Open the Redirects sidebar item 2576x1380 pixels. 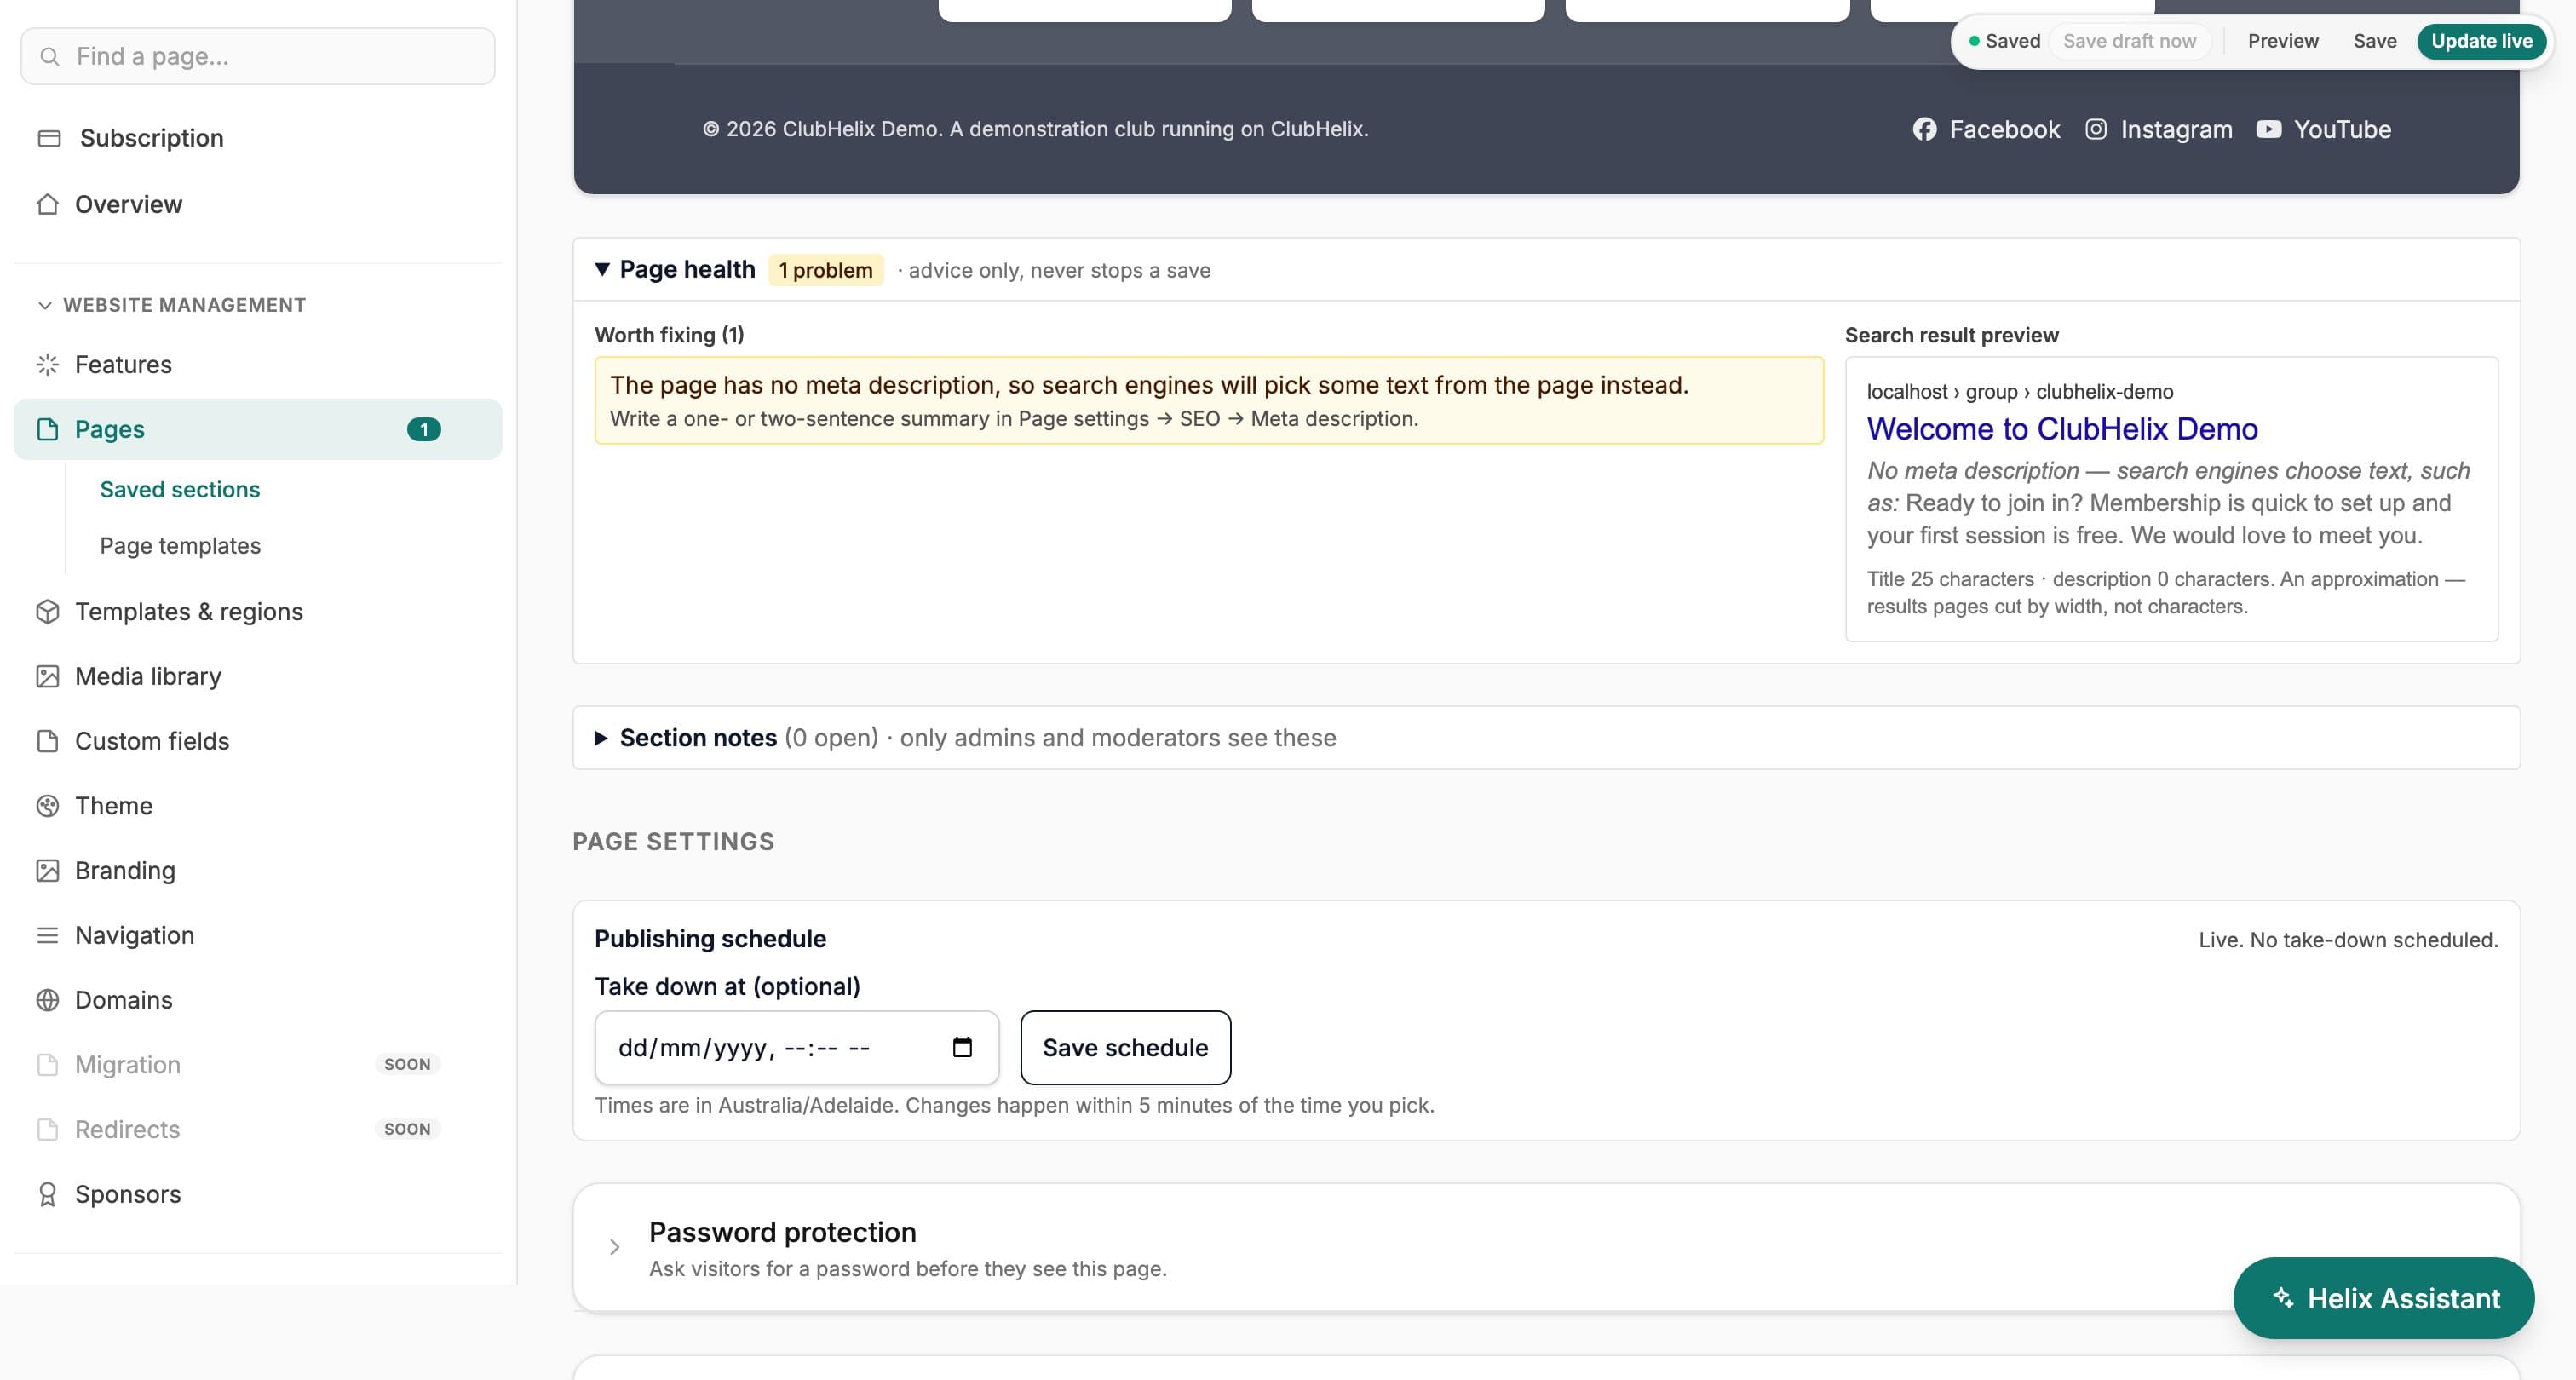click(258, 1129)
